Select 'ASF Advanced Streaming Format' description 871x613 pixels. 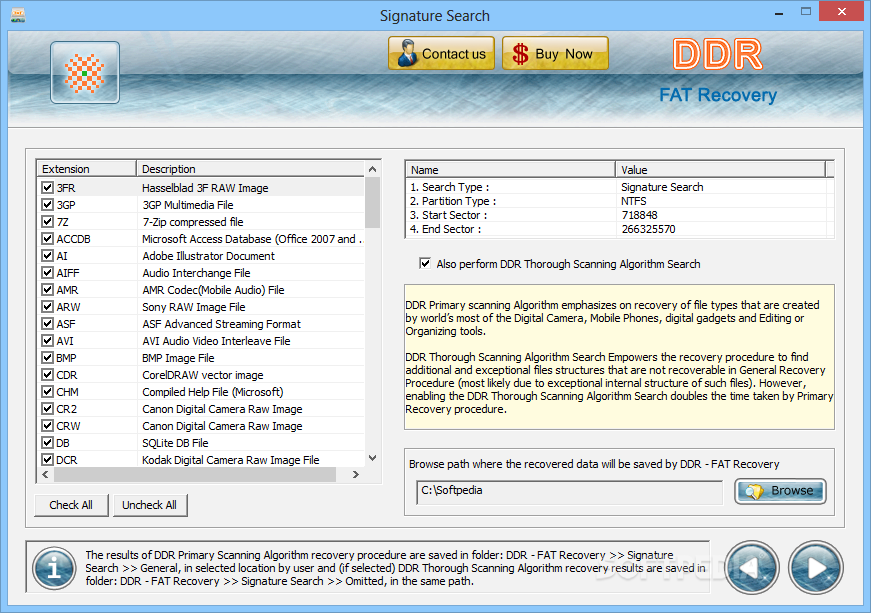[x=221, y=324]
